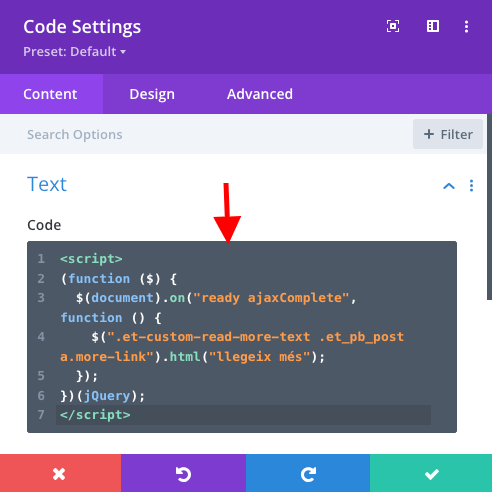
Task: Open the Code Settings three-dot menu
Action: coord(466,26)
